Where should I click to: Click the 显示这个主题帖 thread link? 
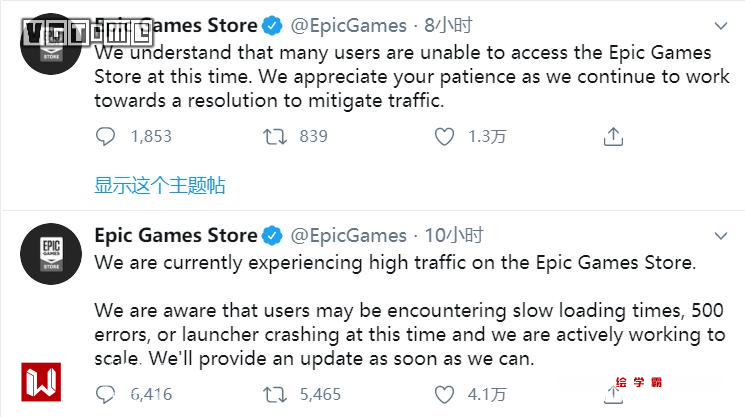[x=160, y=185]
